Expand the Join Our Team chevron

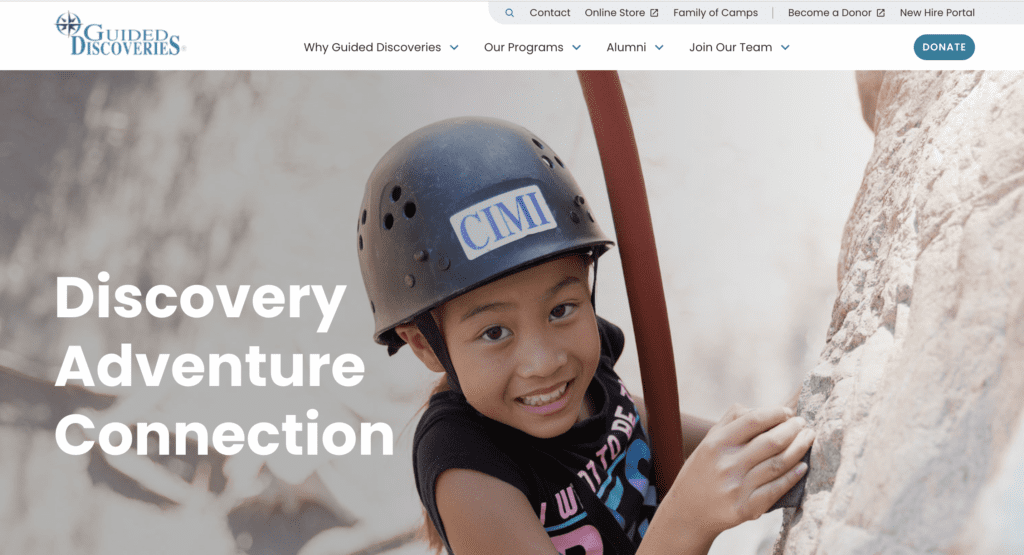785,48
